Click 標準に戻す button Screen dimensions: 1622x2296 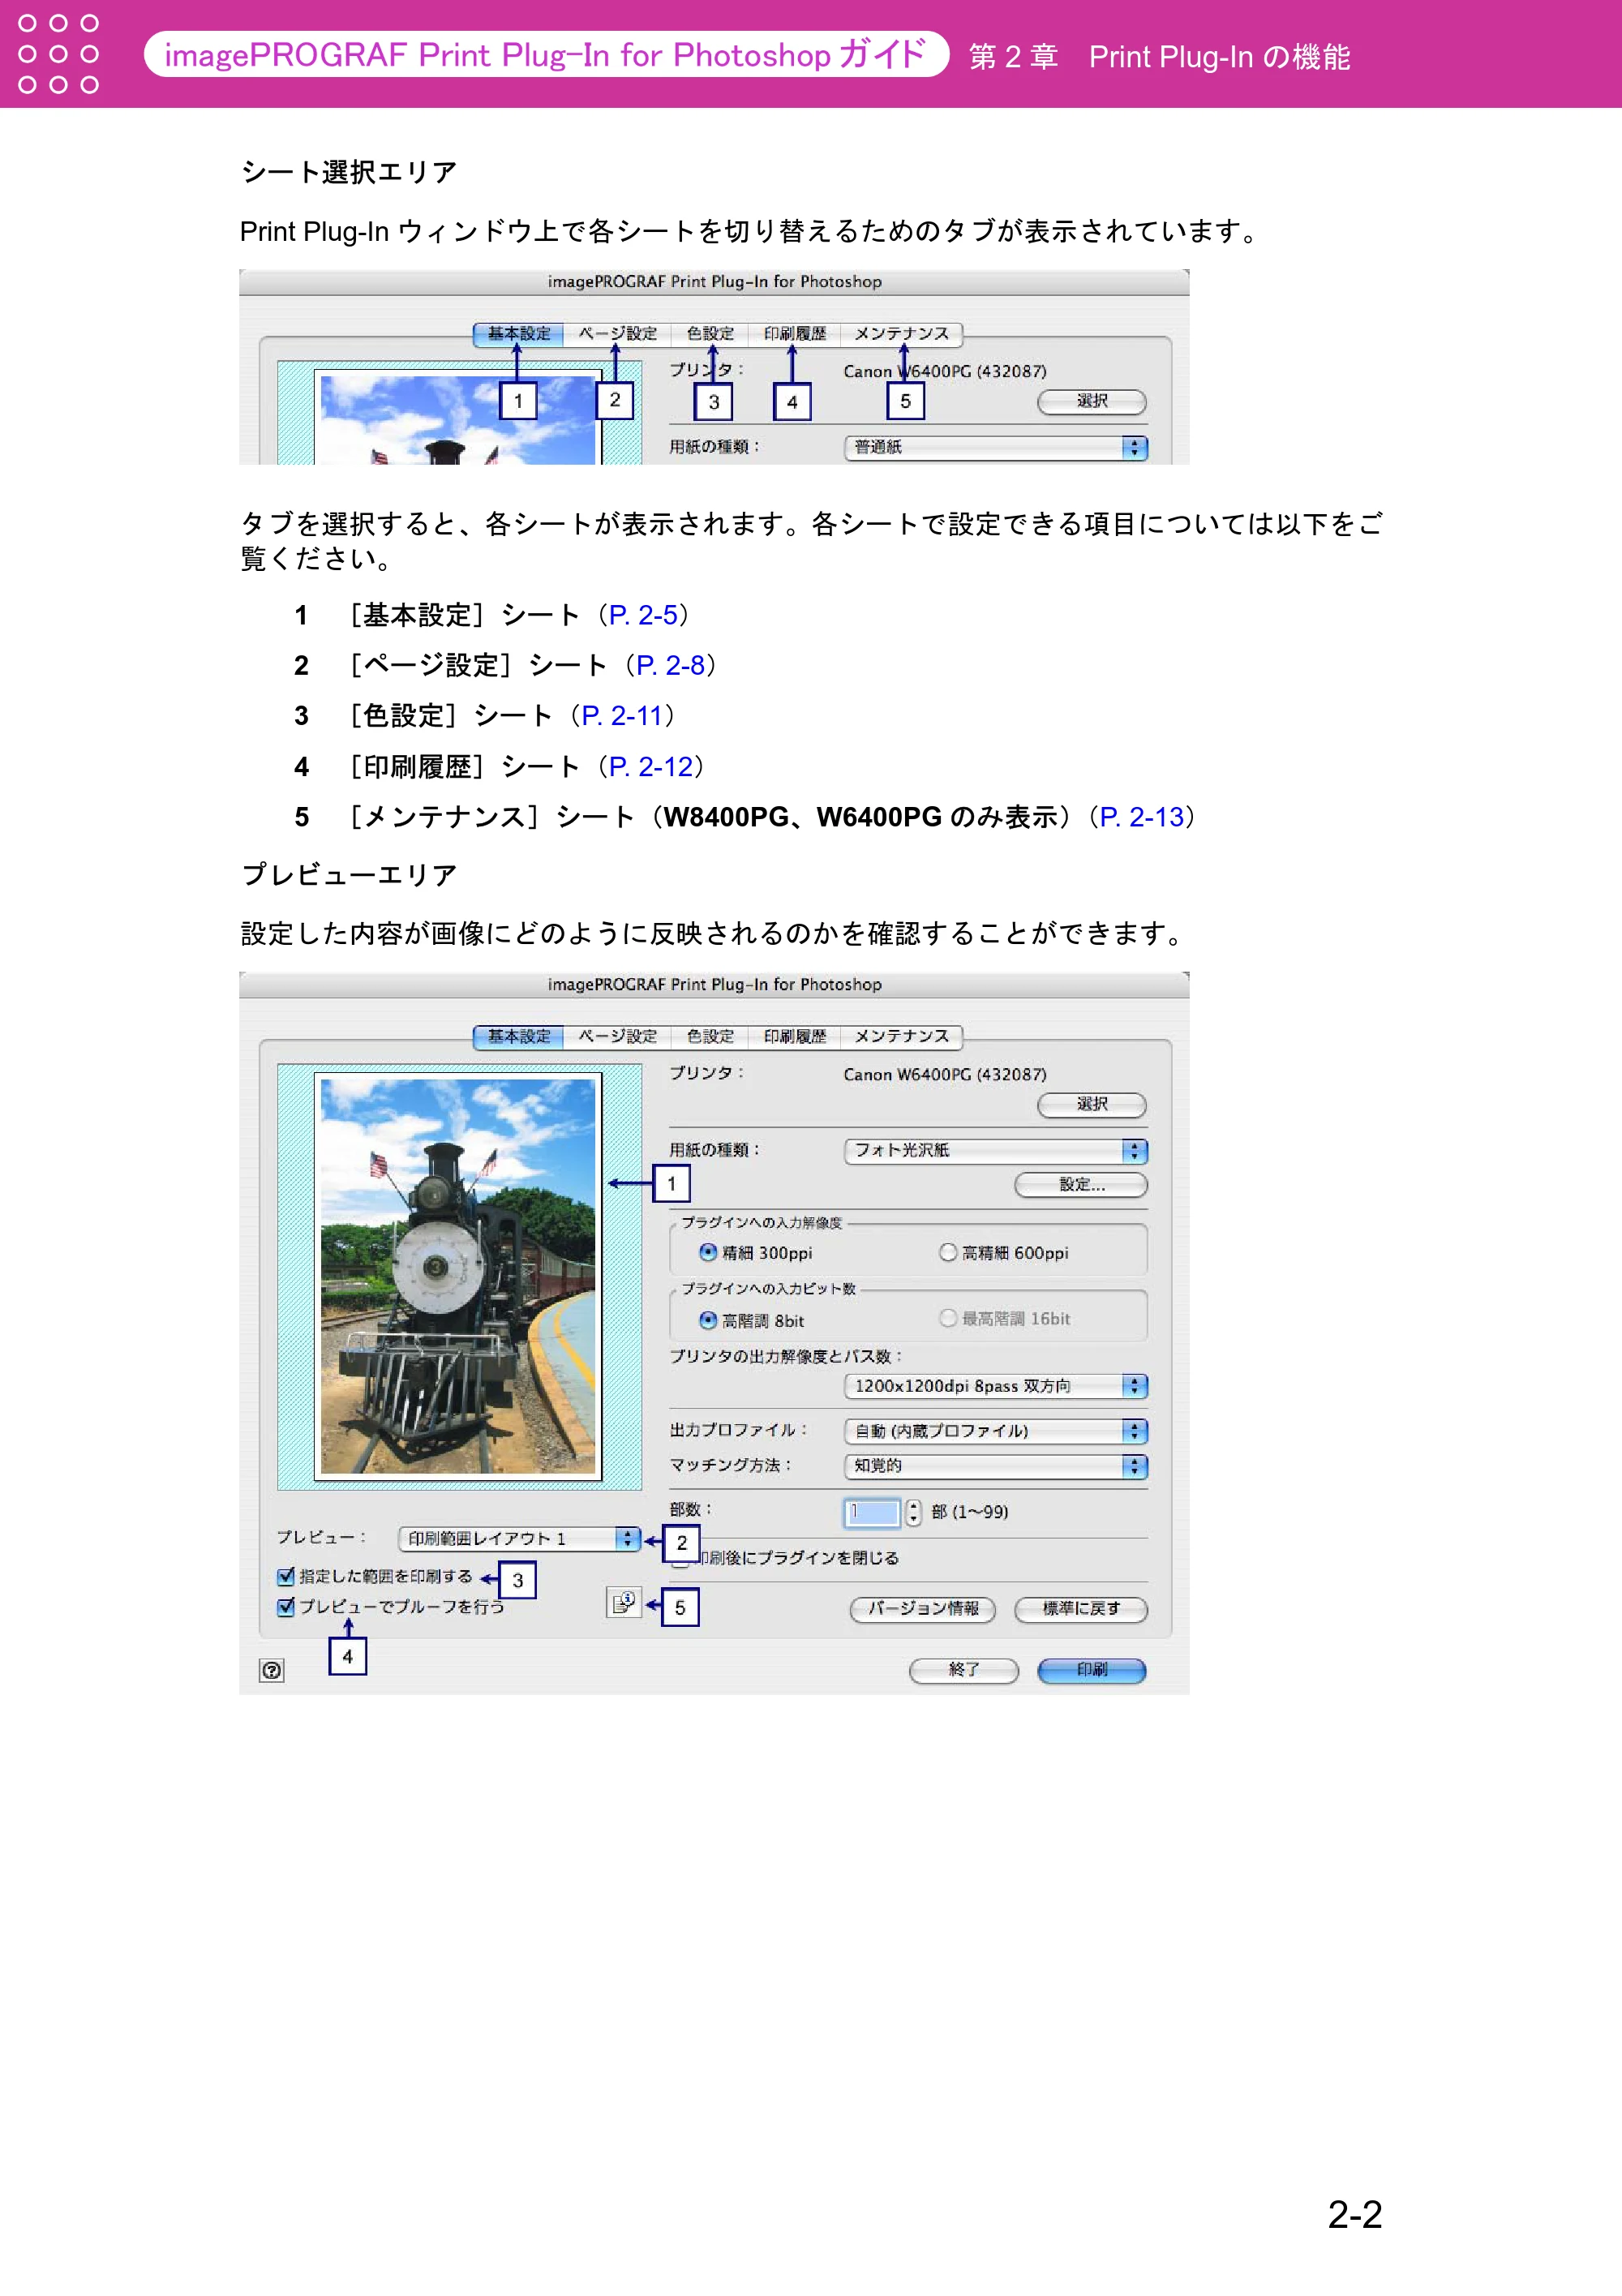coord(1081,1608)
